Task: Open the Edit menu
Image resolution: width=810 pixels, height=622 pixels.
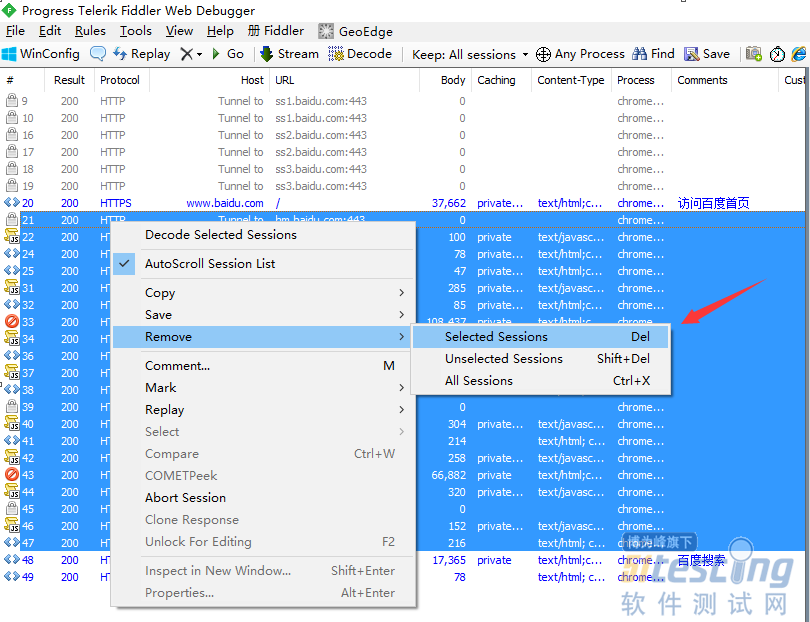Action: [50, 31]
